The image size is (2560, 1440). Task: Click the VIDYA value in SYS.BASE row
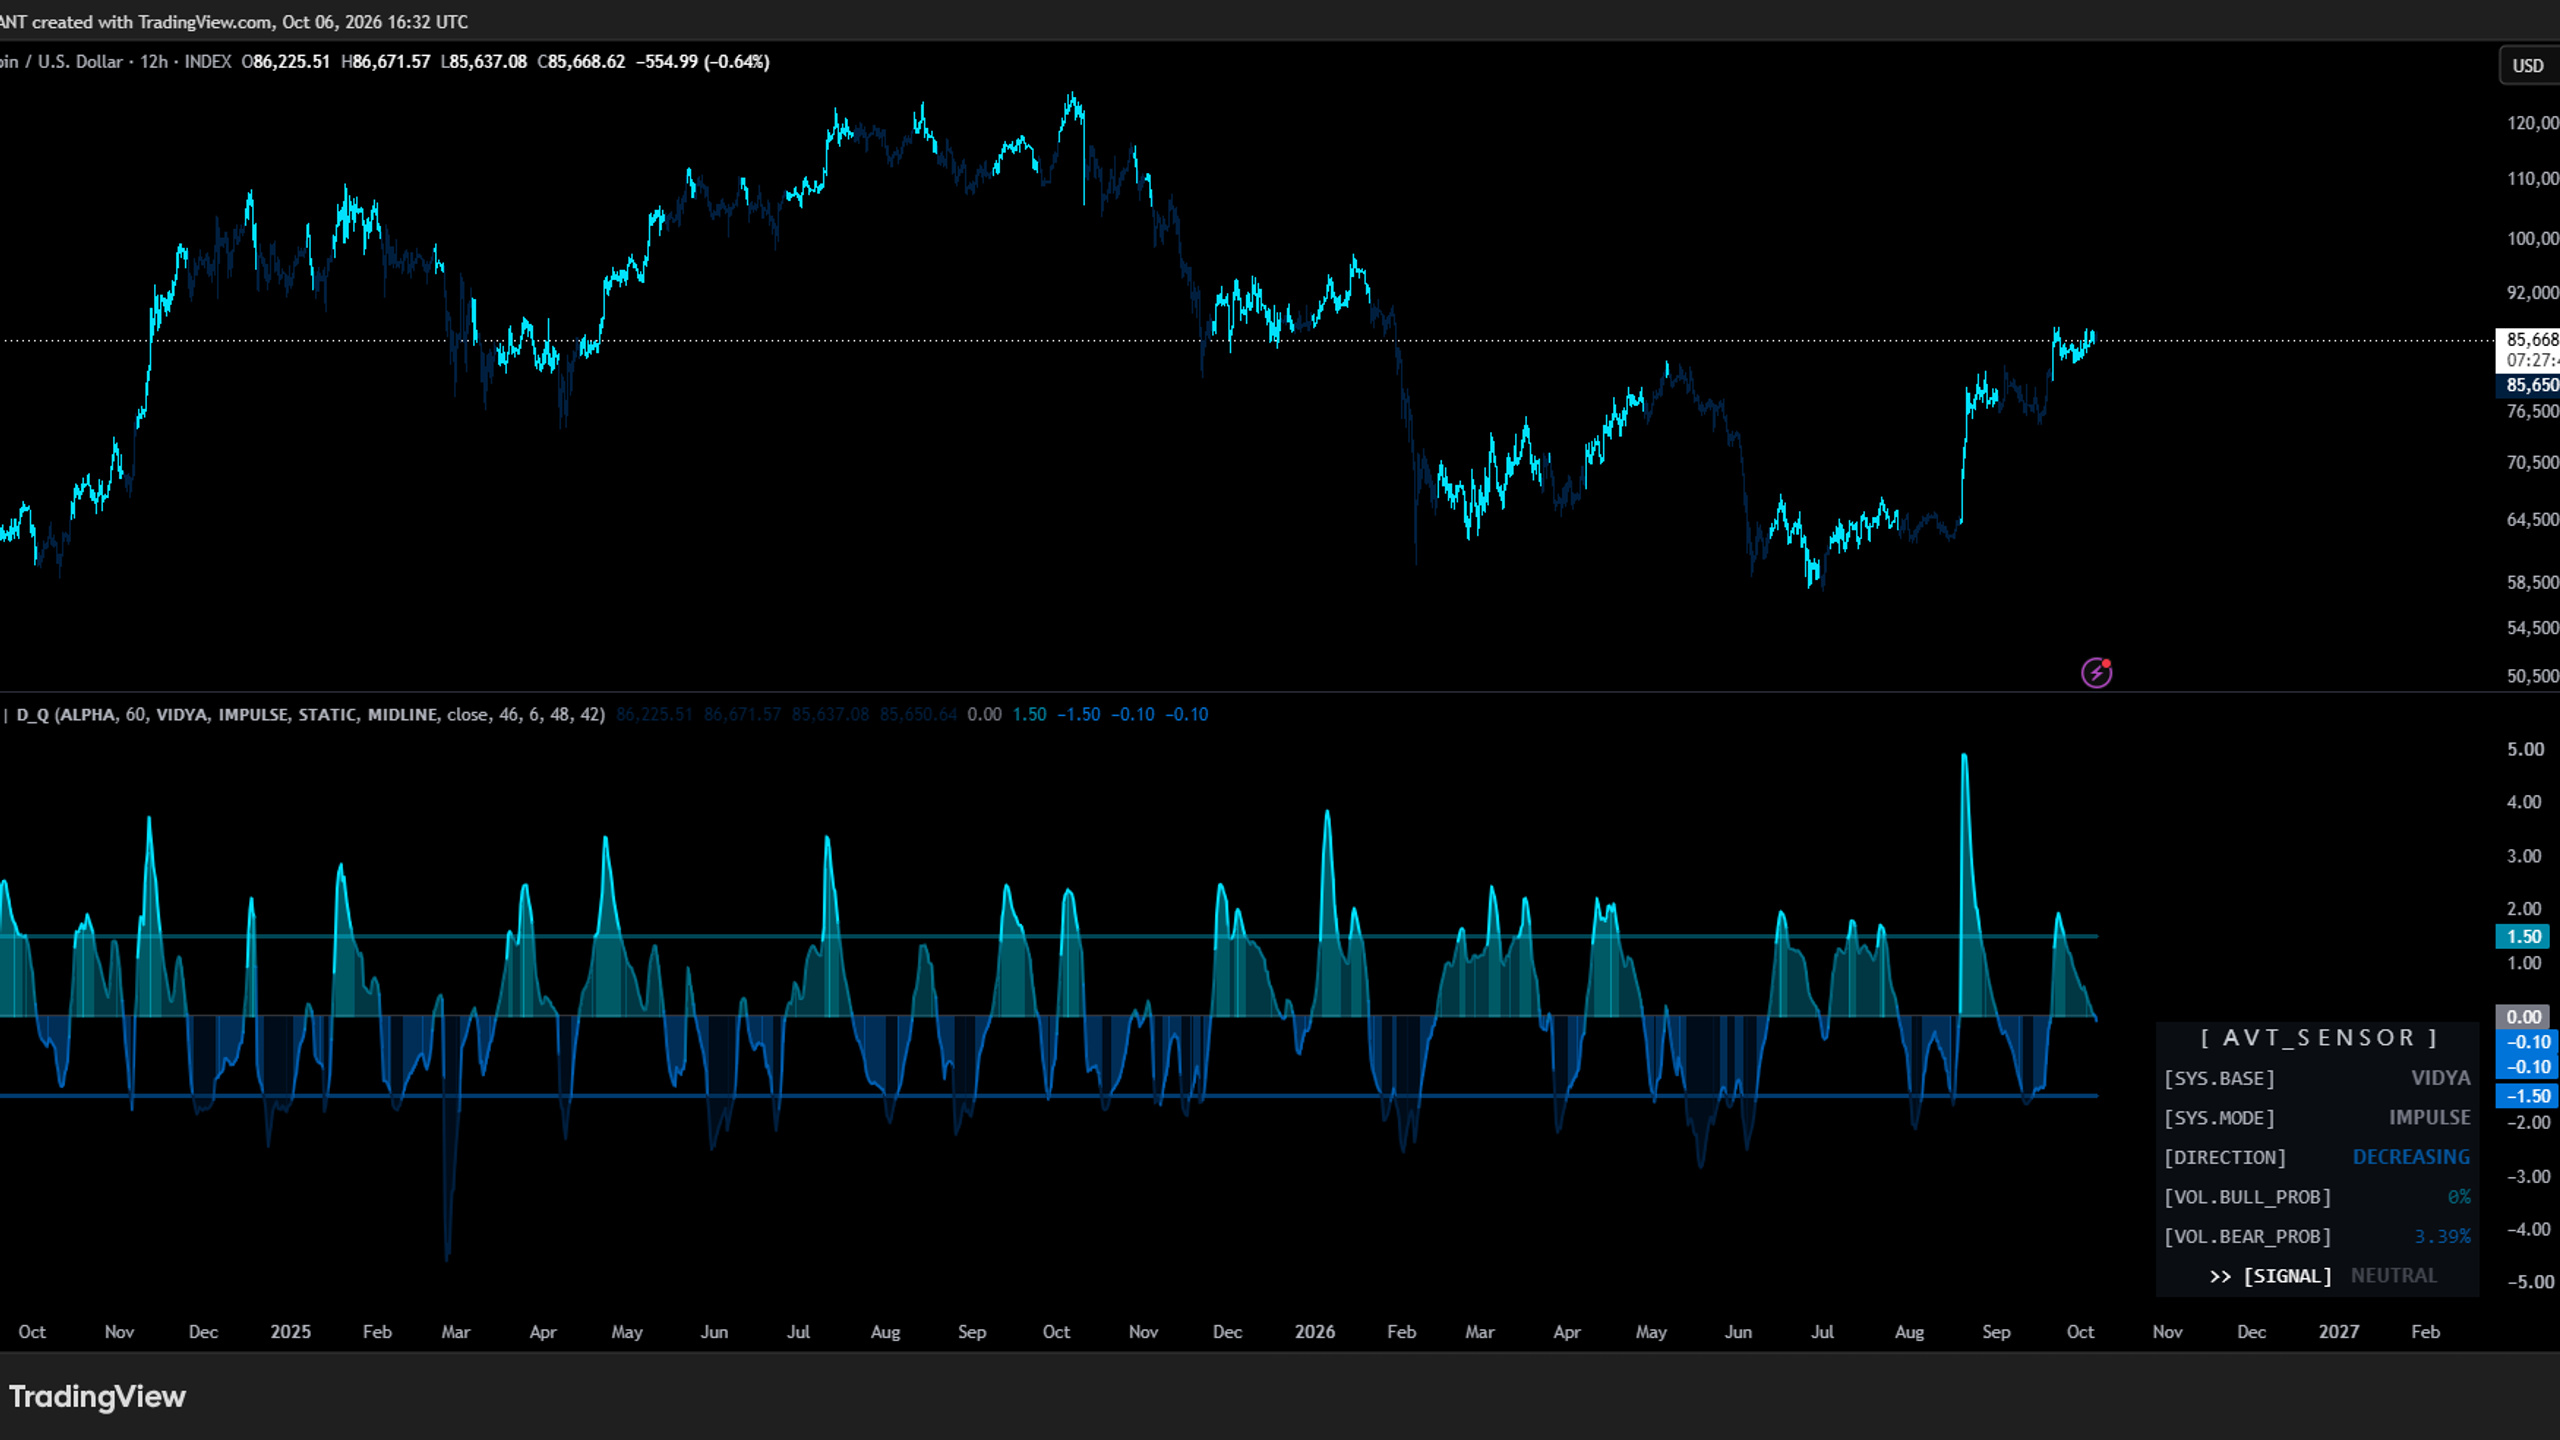[2440, 1078]
